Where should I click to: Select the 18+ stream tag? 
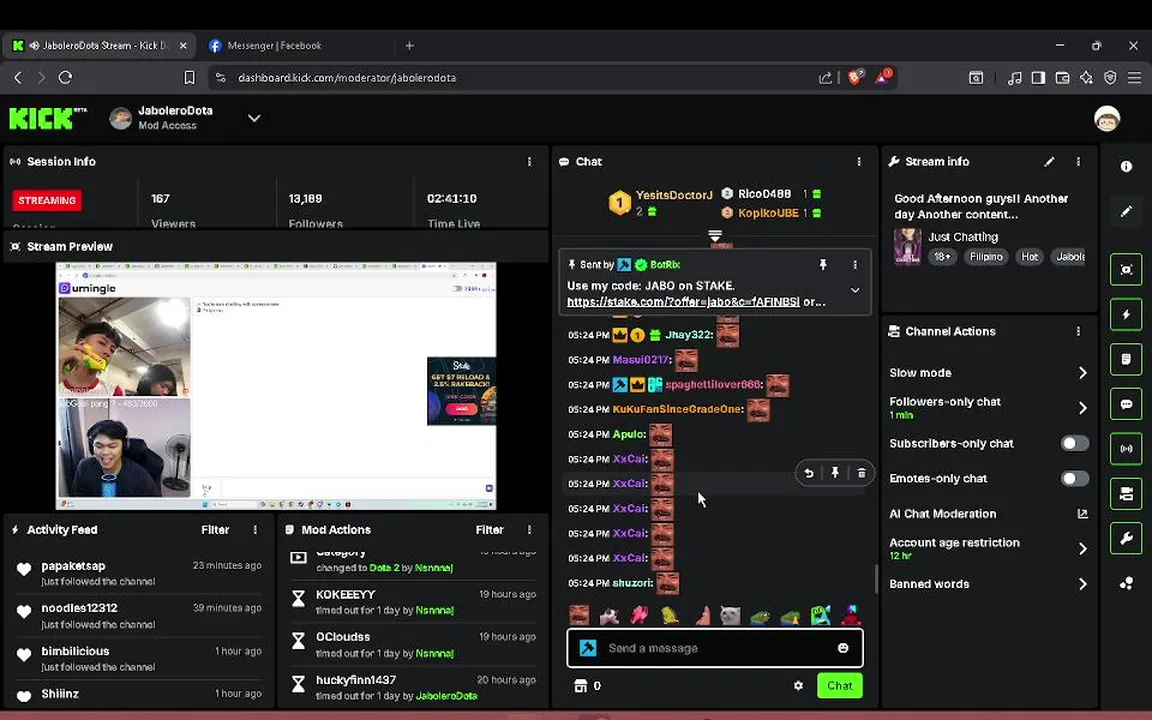point(942,256)
